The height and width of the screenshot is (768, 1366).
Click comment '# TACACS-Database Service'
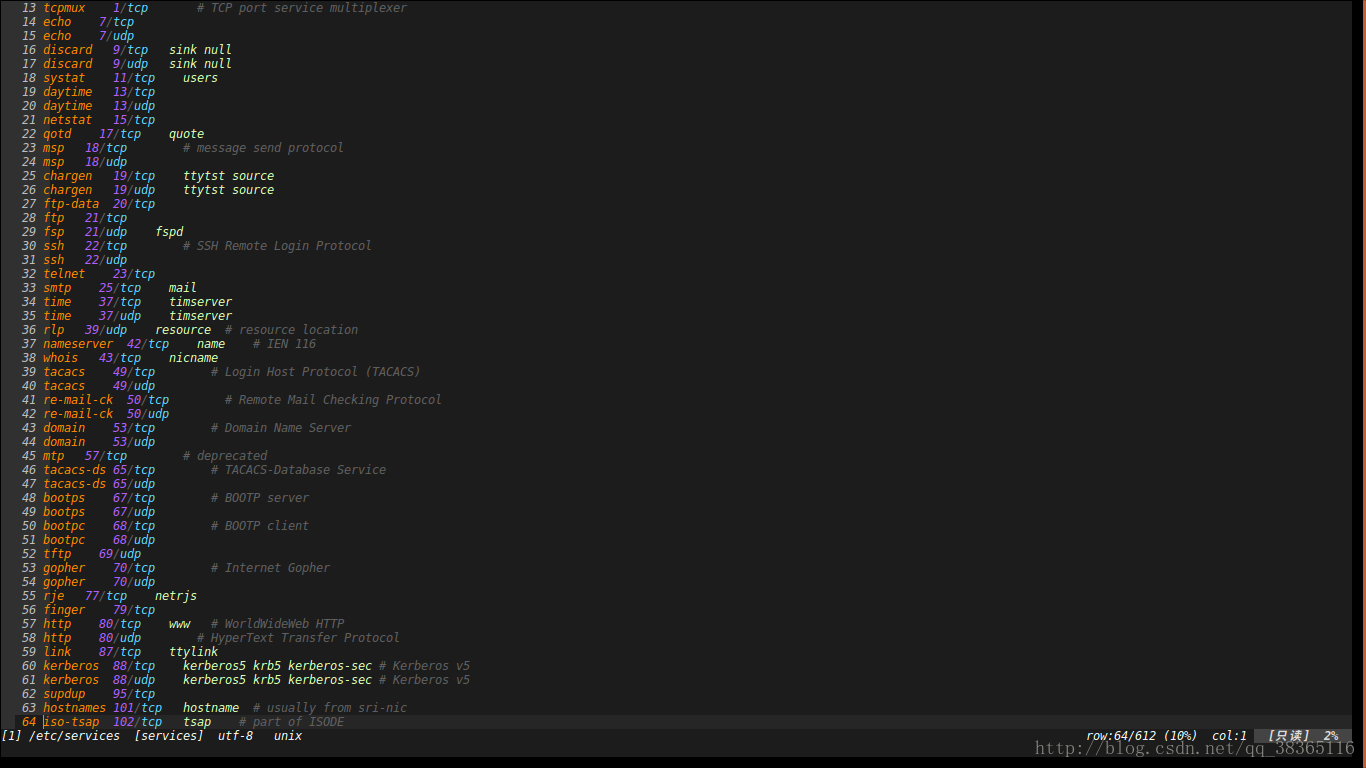pyautogui.click(x=298, y=470)
